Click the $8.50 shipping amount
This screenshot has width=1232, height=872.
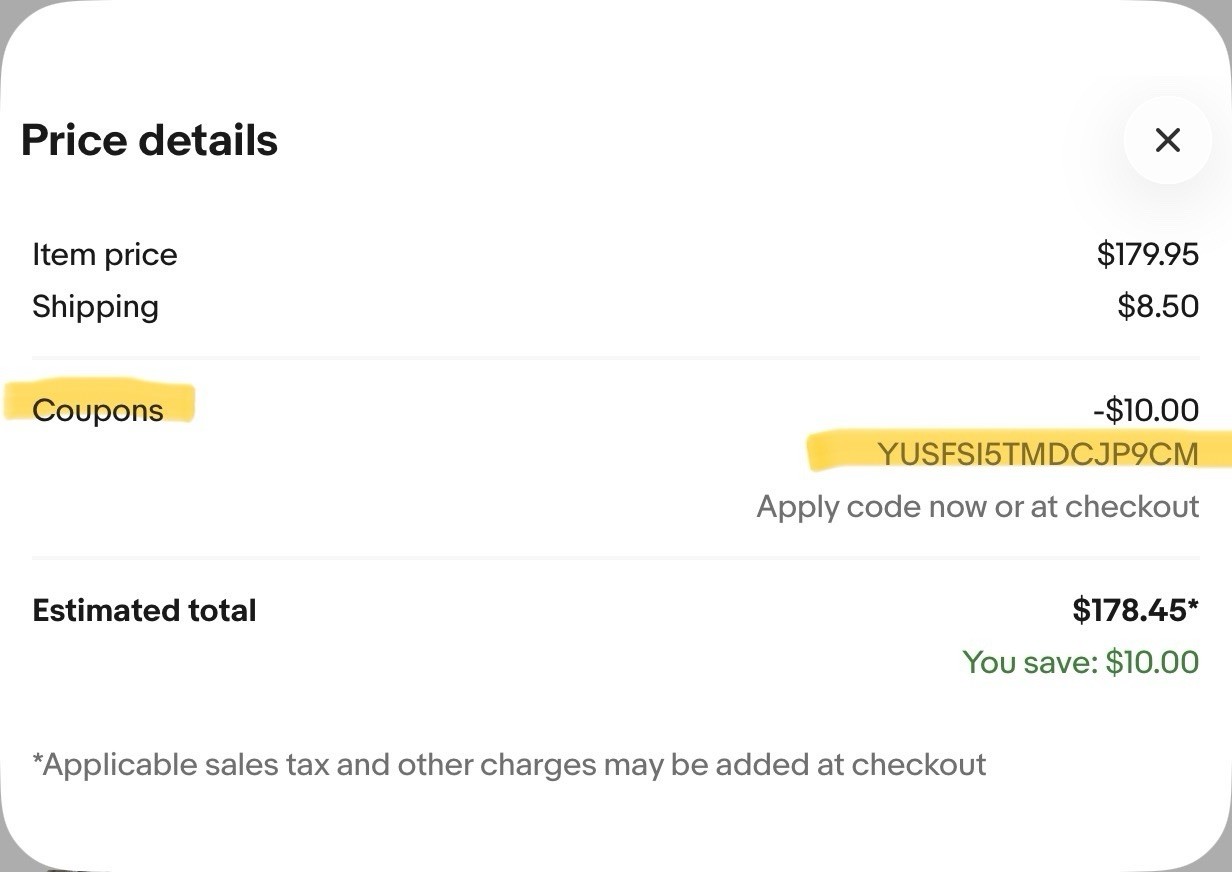pos(1158,306)
